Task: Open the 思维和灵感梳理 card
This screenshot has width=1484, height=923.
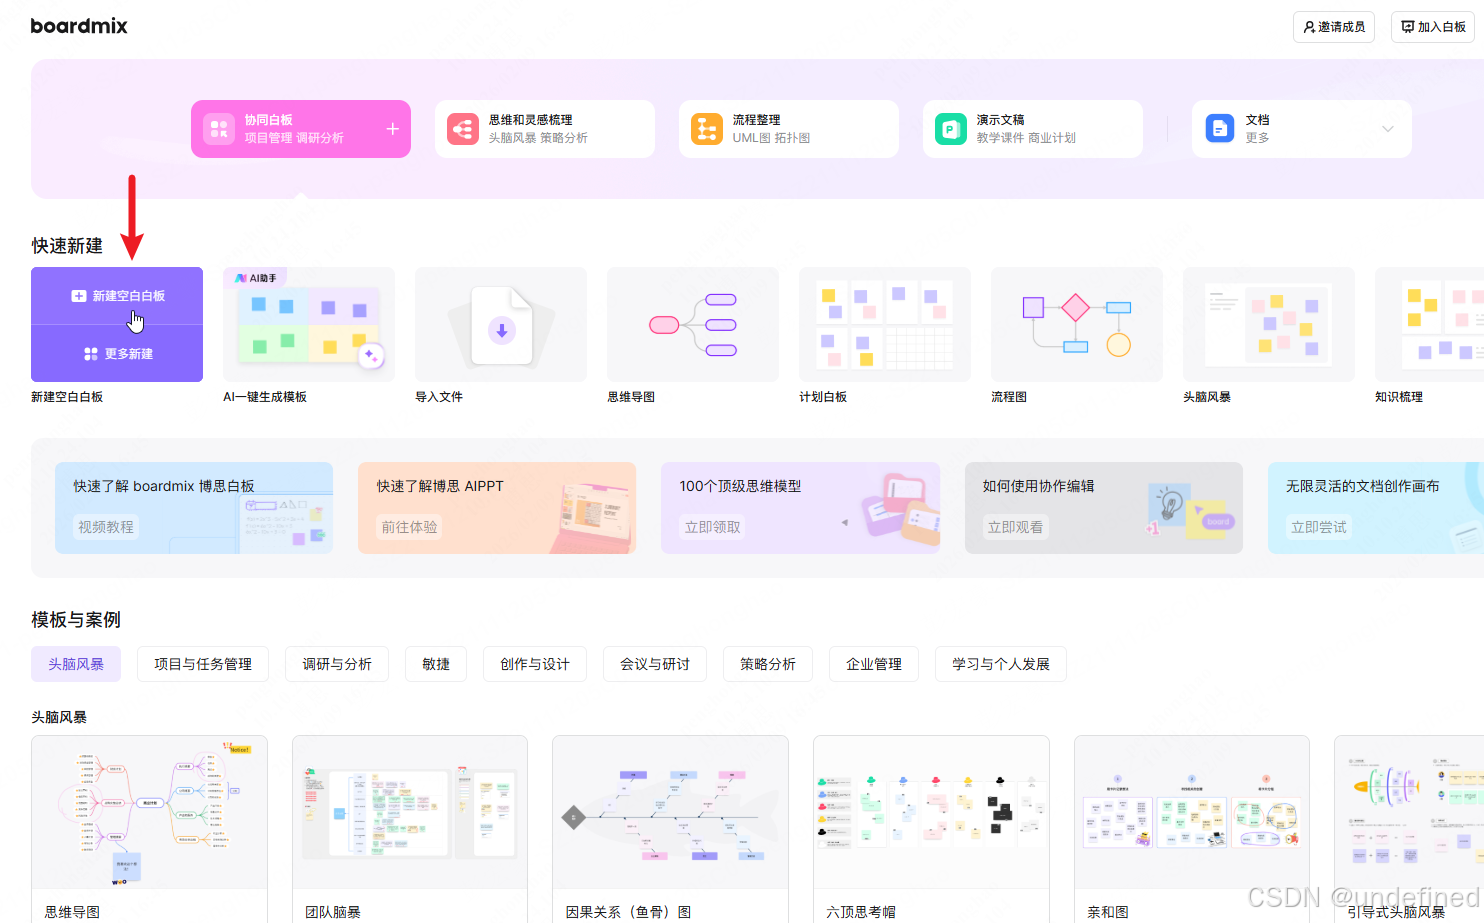Action: pos(545,129)
